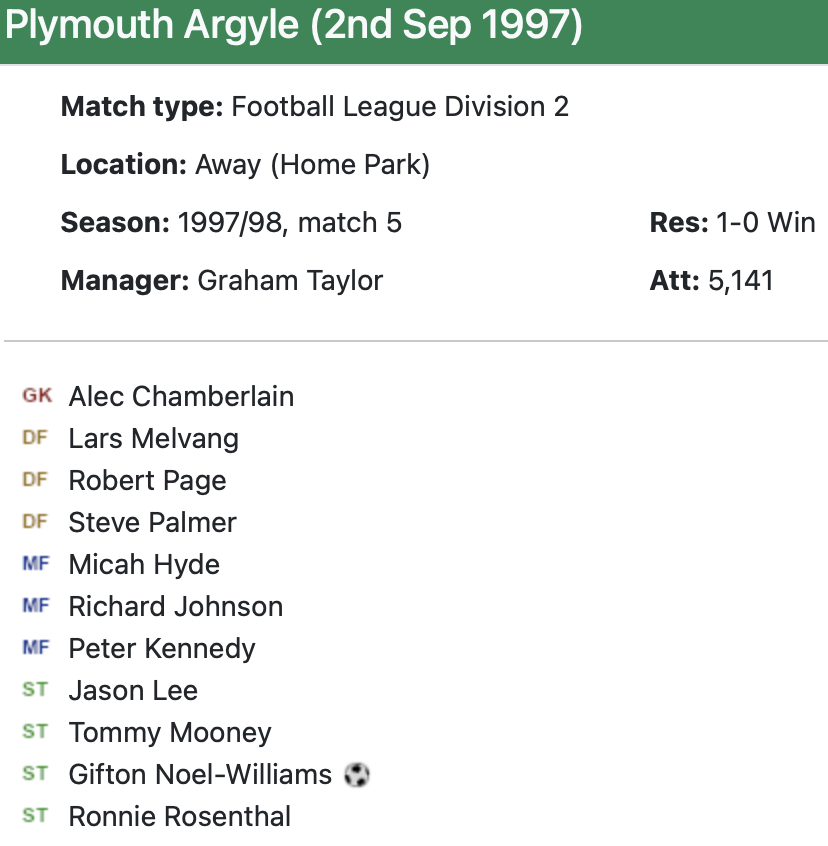Open Alec Chamberlain's player page
The height and width of the screenshot is (846, 828).
(181, 396)
